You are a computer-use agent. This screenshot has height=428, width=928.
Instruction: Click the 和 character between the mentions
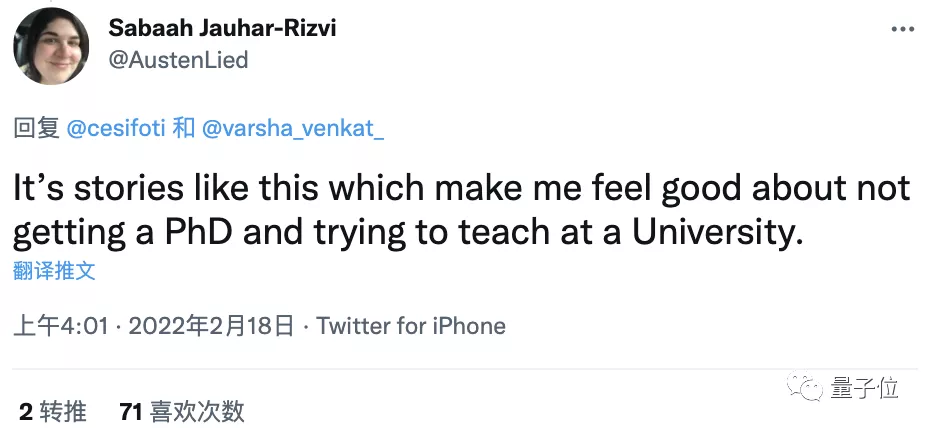point(183,128)
